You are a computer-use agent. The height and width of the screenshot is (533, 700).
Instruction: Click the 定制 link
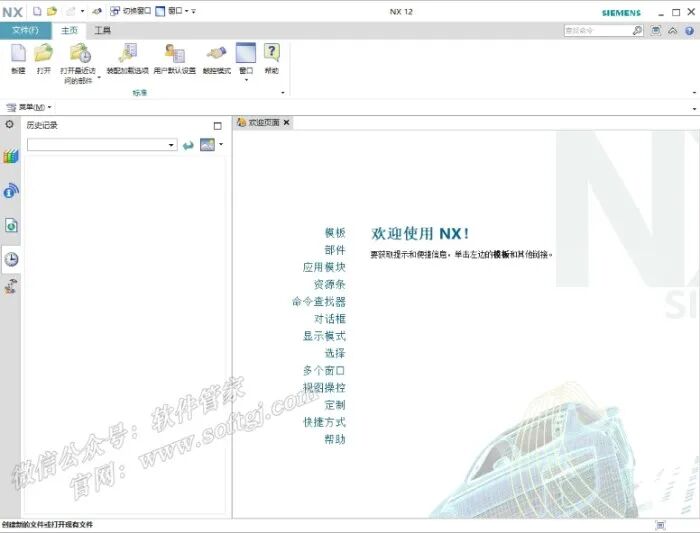335,405
